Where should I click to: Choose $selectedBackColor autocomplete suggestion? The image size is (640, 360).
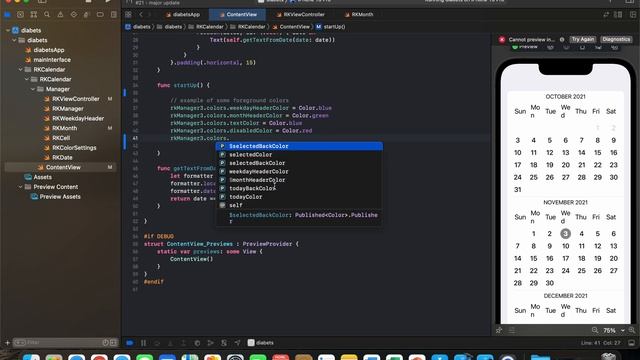[299, 146]
